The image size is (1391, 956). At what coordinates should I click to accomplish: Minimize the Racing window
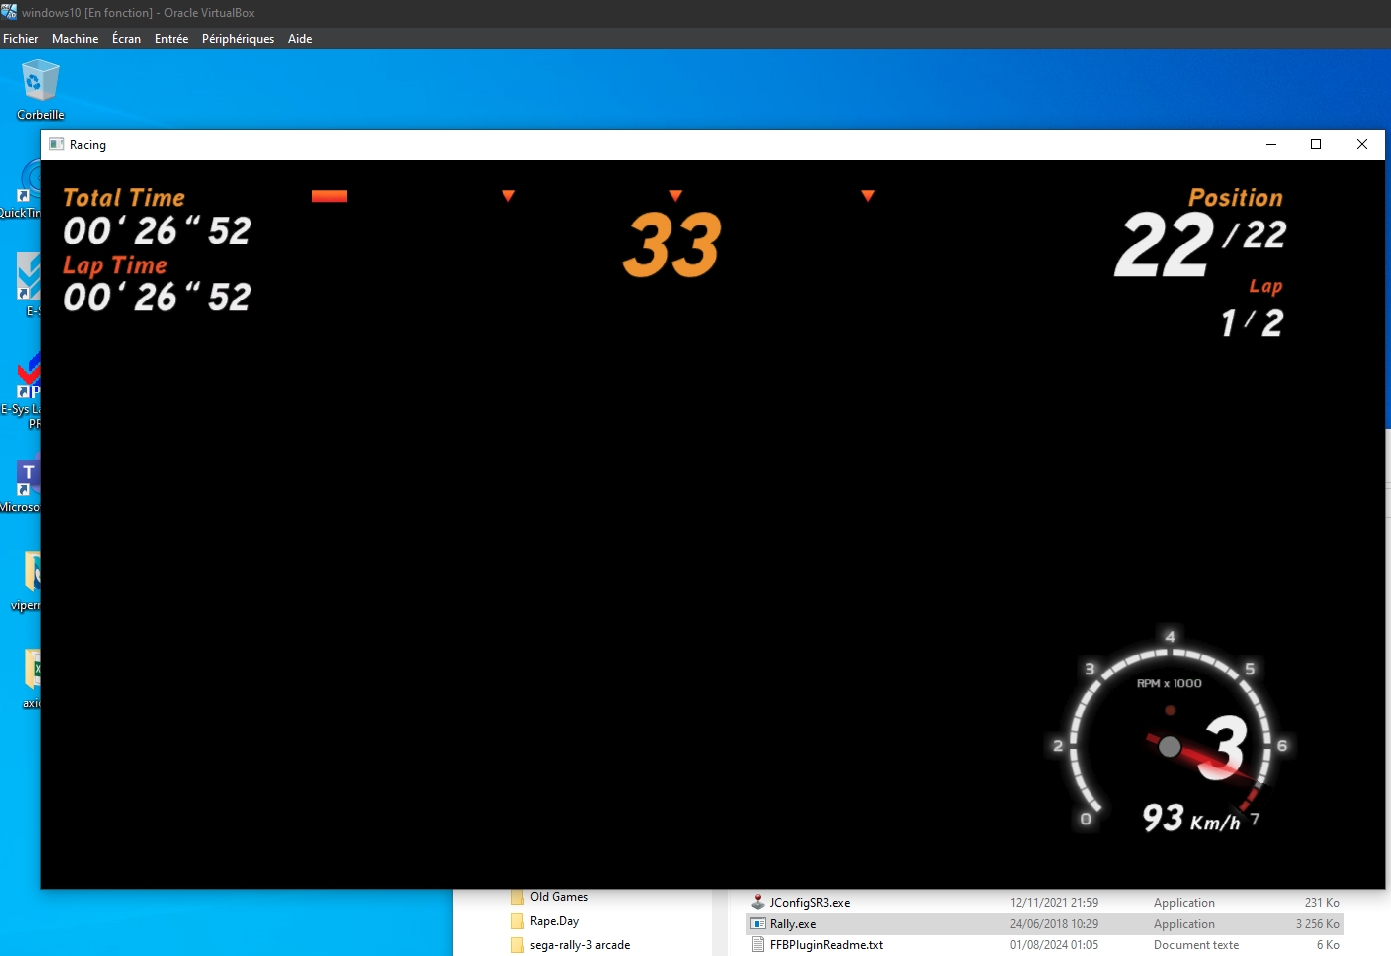coord(1271,144)
